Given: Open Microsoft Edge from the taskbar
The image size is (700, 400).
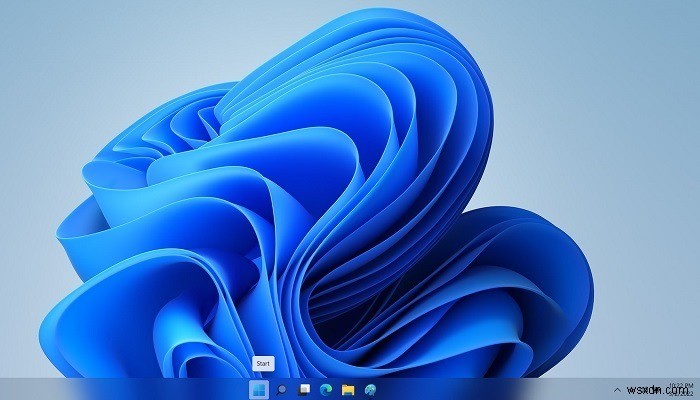Looking at the screenshot, I should [326, 390].
